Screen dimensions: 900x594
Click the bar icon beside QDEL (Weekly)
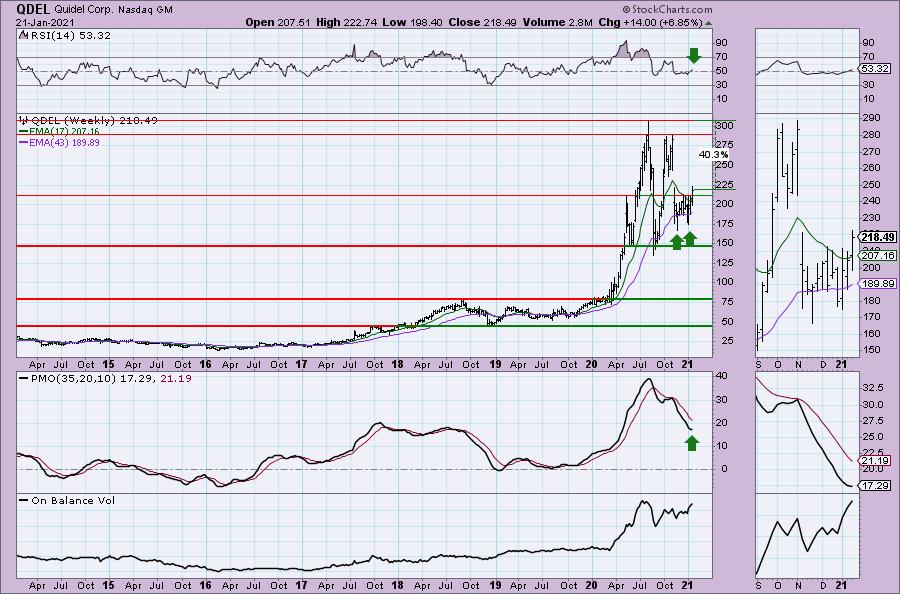(24, 121)
